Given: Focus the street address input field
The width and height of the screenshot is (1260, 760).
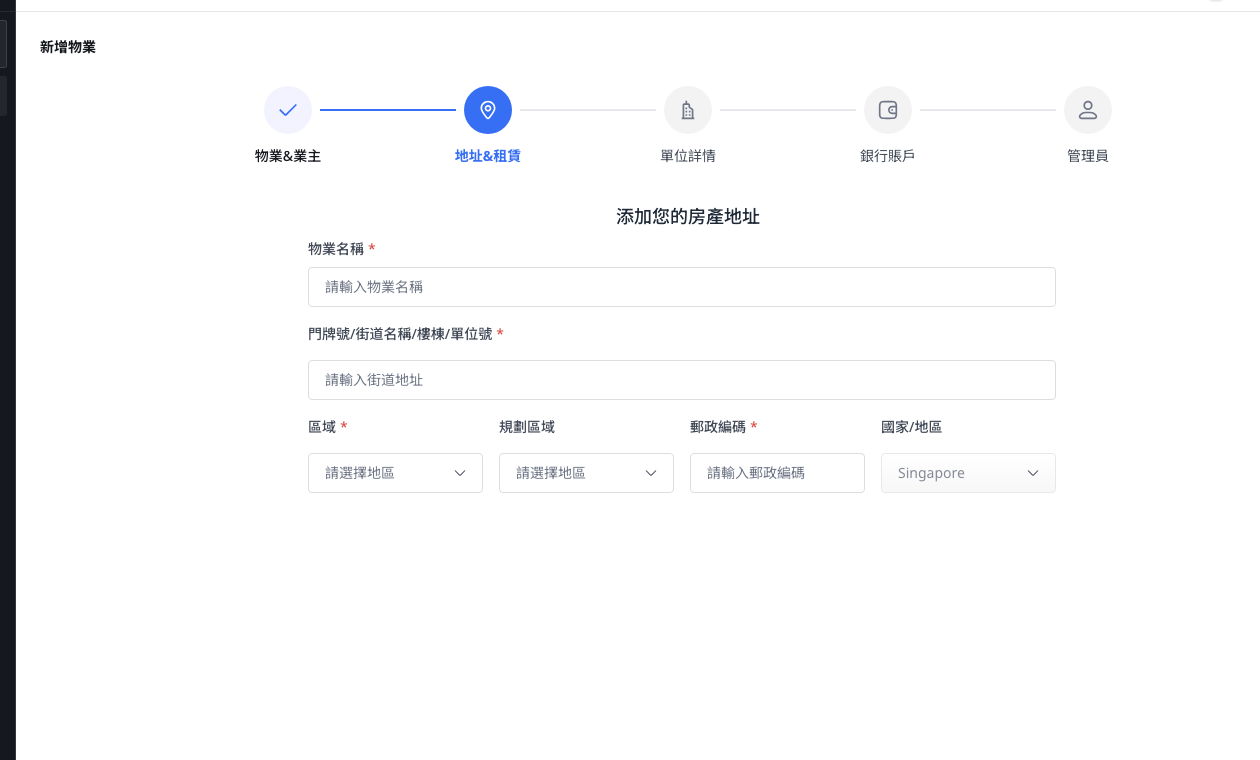Looking at the screenshot, I should pyautogui.click(x=682, y=380).
